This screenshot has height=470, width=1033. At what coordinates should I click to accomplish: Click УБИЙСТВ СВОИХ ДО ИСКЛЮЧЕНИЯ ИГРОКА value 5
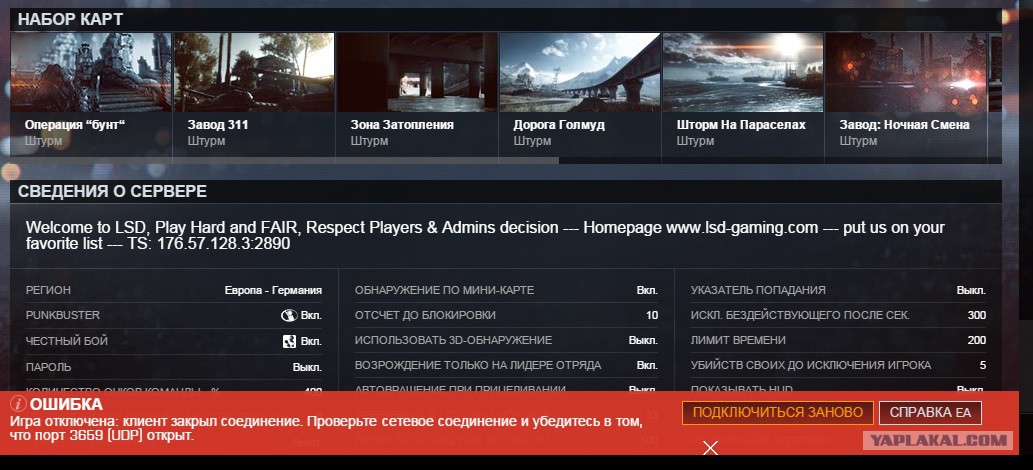[983, 365]
